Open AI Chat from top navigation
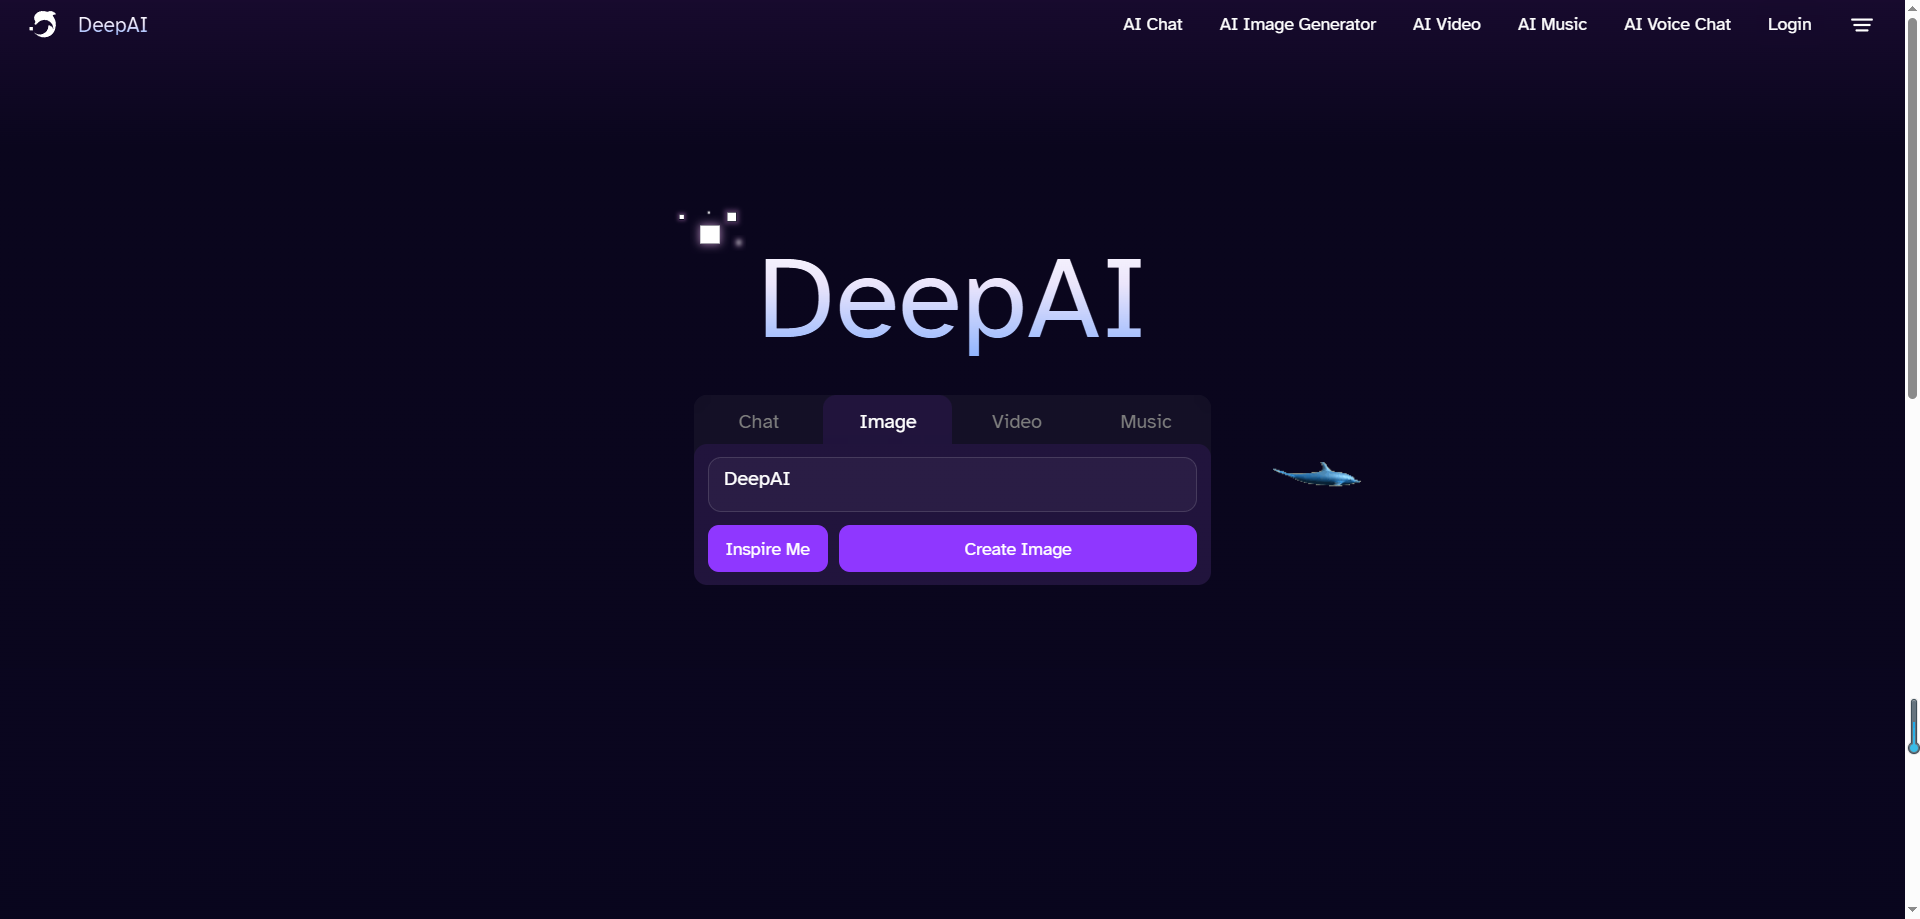 click(x=1152, y=24)
